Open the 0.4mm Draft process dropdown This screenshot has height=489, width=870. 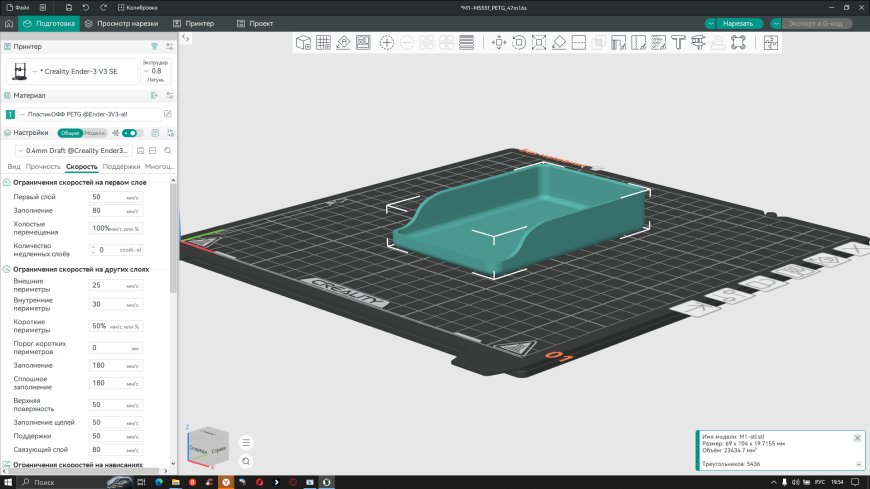(x=74, y=150)
